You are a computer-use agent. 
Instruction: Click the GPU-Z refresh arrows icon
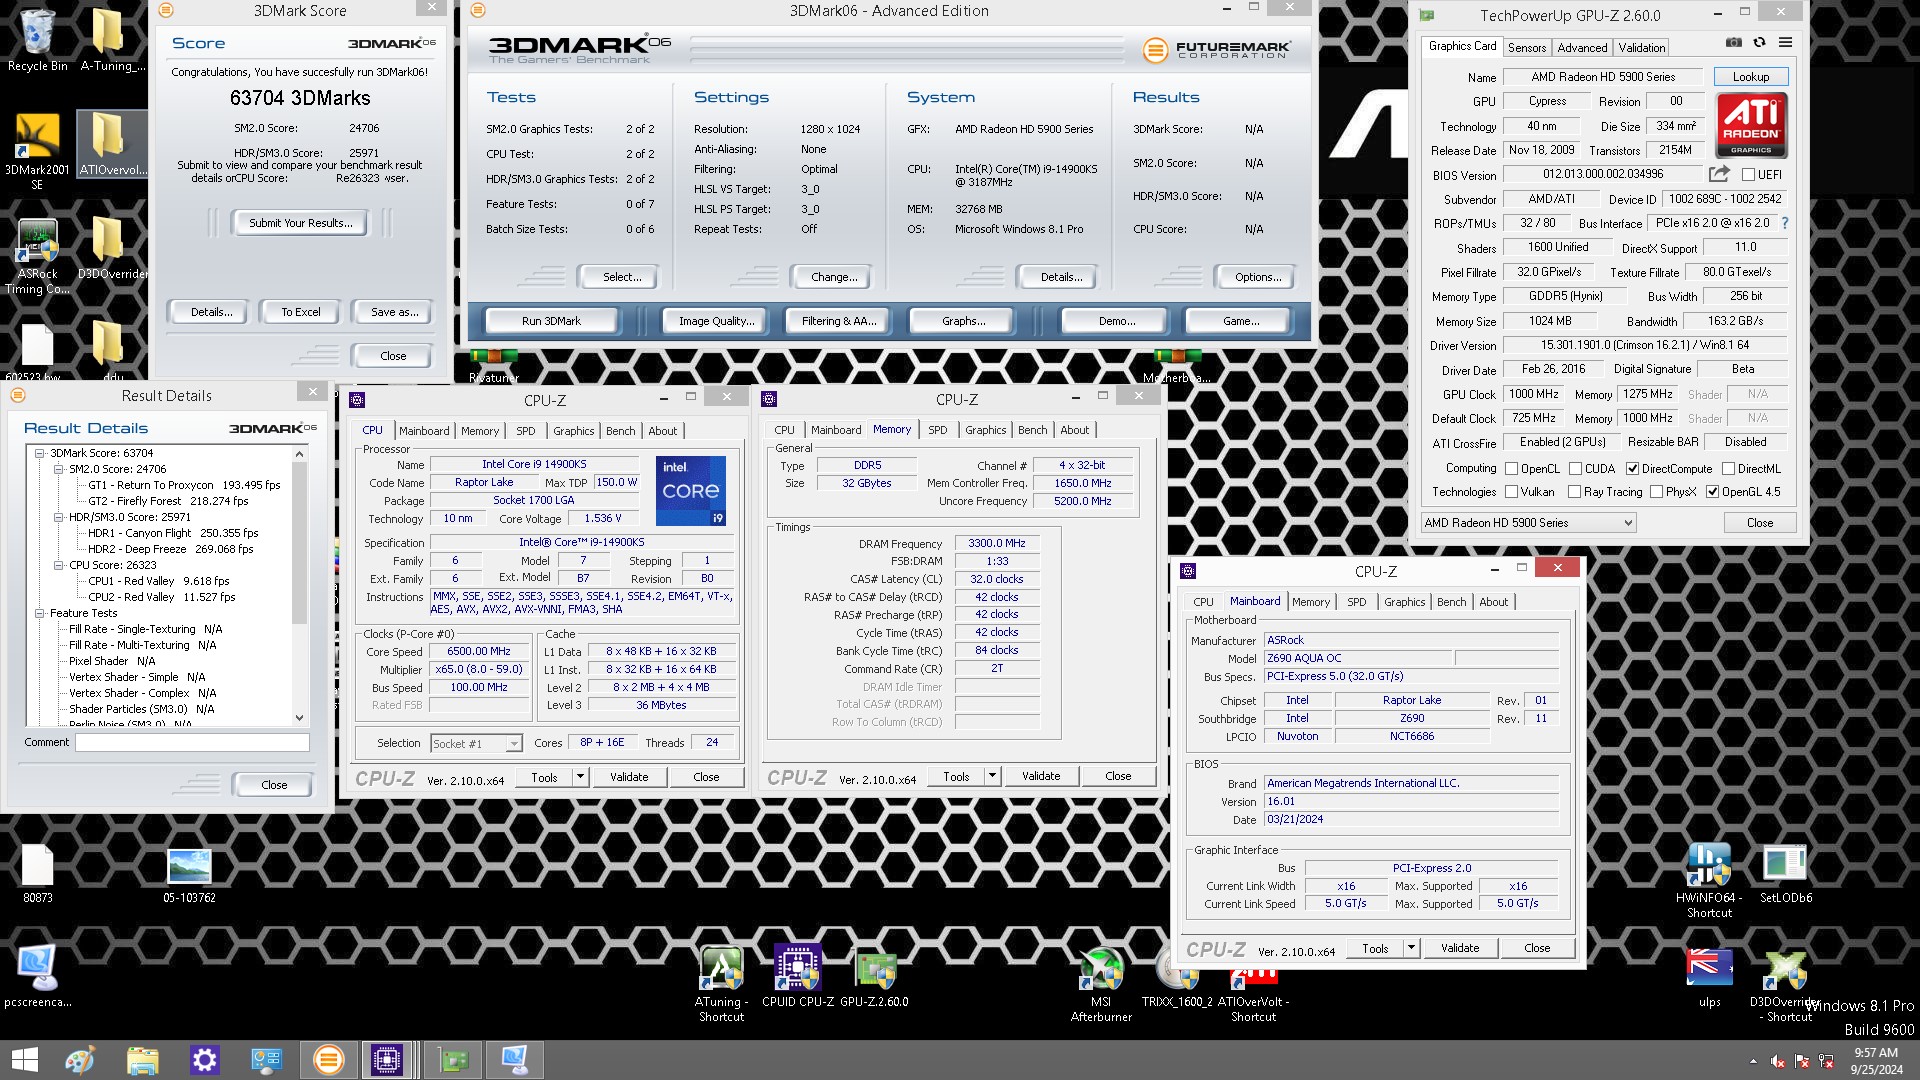point(1759,43)
